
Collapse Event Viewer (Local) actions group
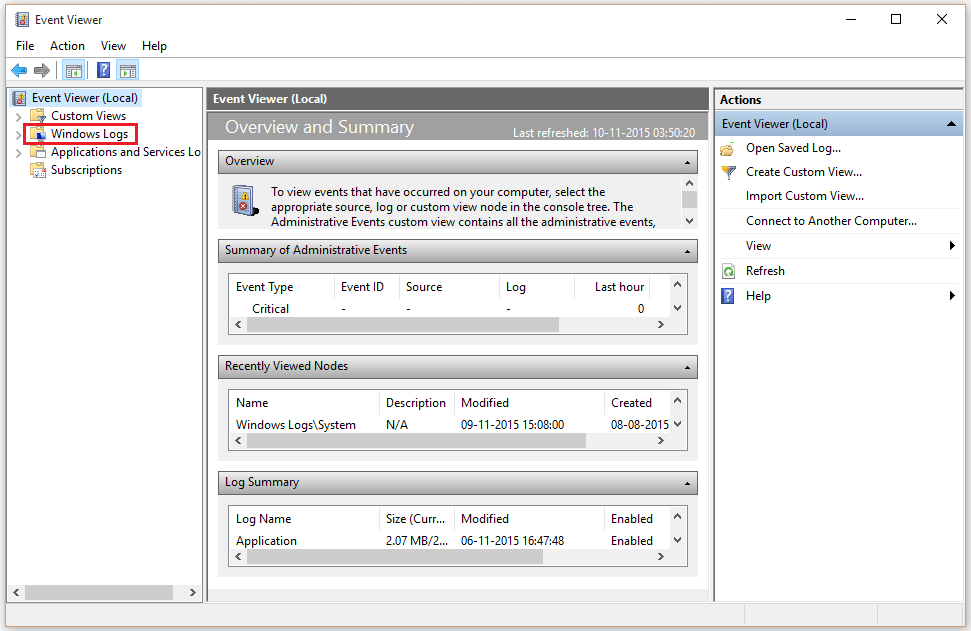click(x=951, y=124)
